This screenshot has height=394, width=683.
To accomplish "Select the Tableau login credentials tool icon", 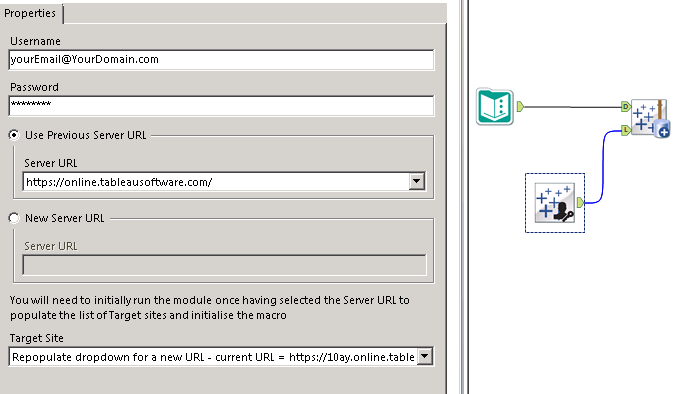I will click(x=555, y=203).
